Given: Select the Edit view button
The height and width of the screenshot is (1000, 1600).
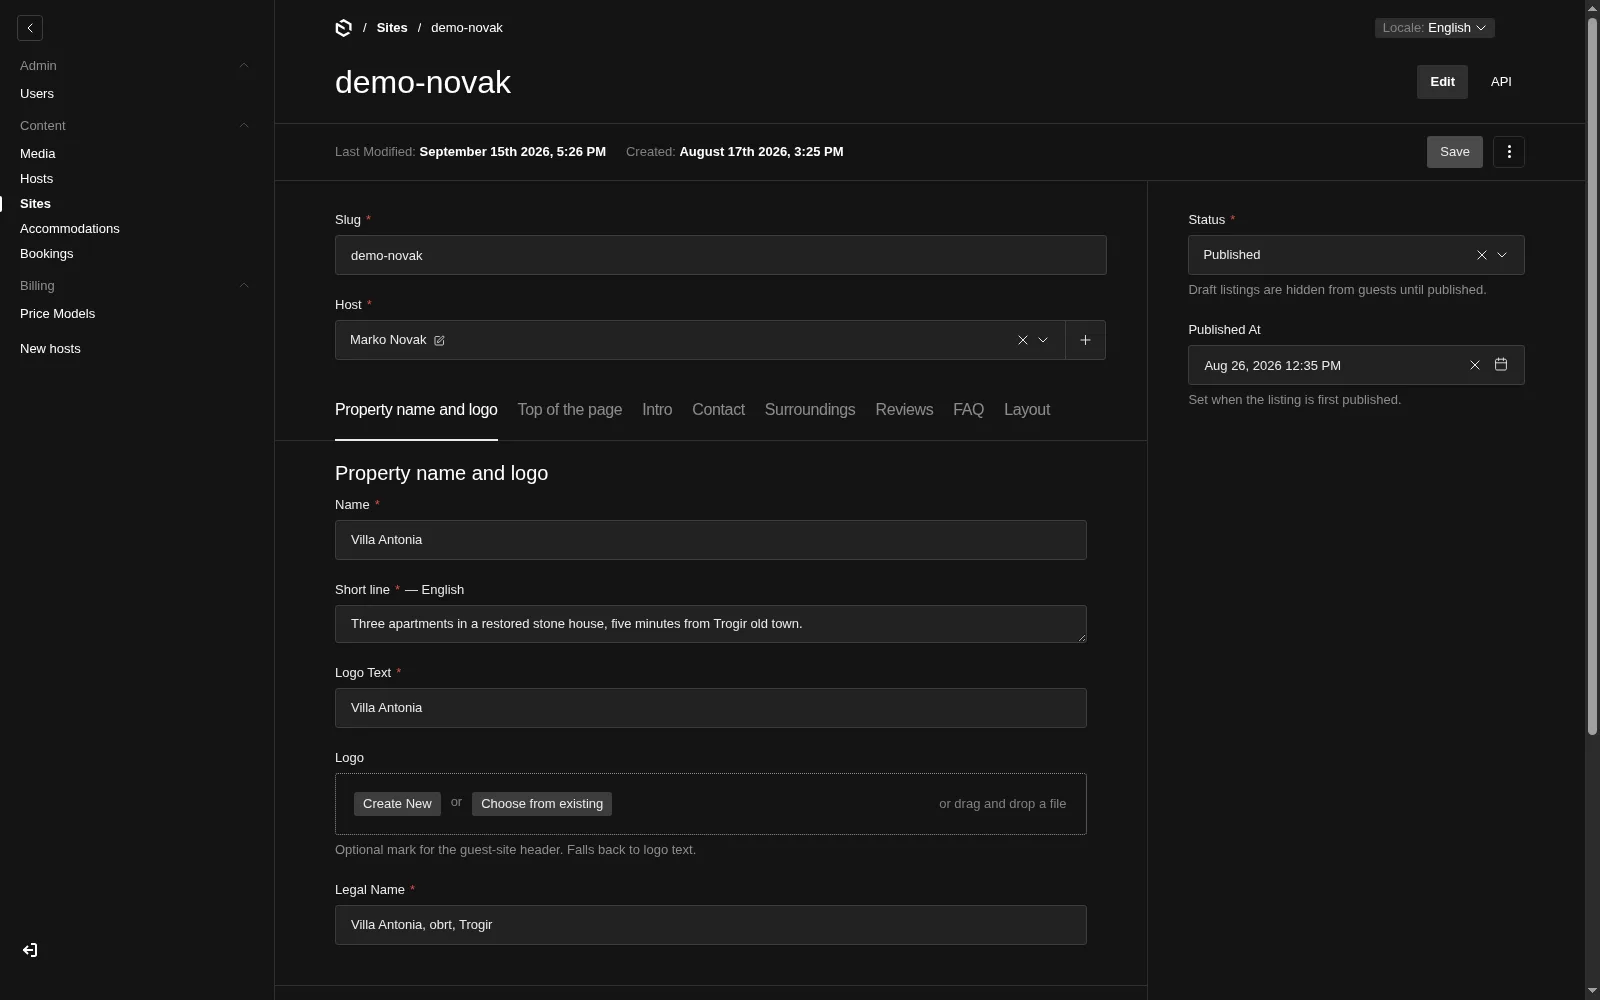Looking at the screenshot, I should click(x=1442, y=82).
